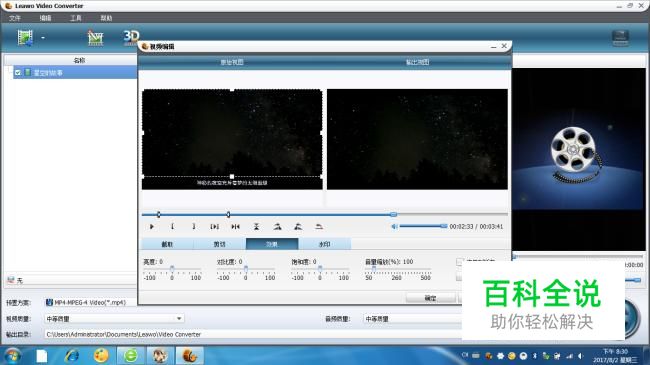Click the play-clip-segment icon
This screenshot has width=650, height=365.
(214, 226)
